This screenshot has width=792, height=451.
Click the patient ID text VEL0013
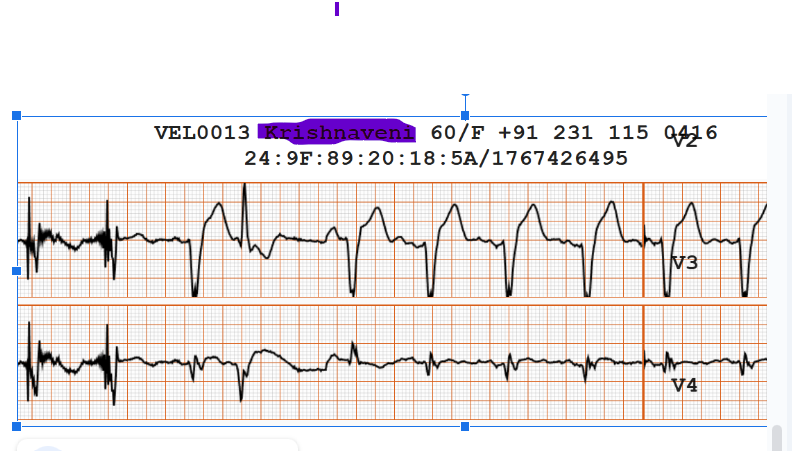(x=202, y=133)
